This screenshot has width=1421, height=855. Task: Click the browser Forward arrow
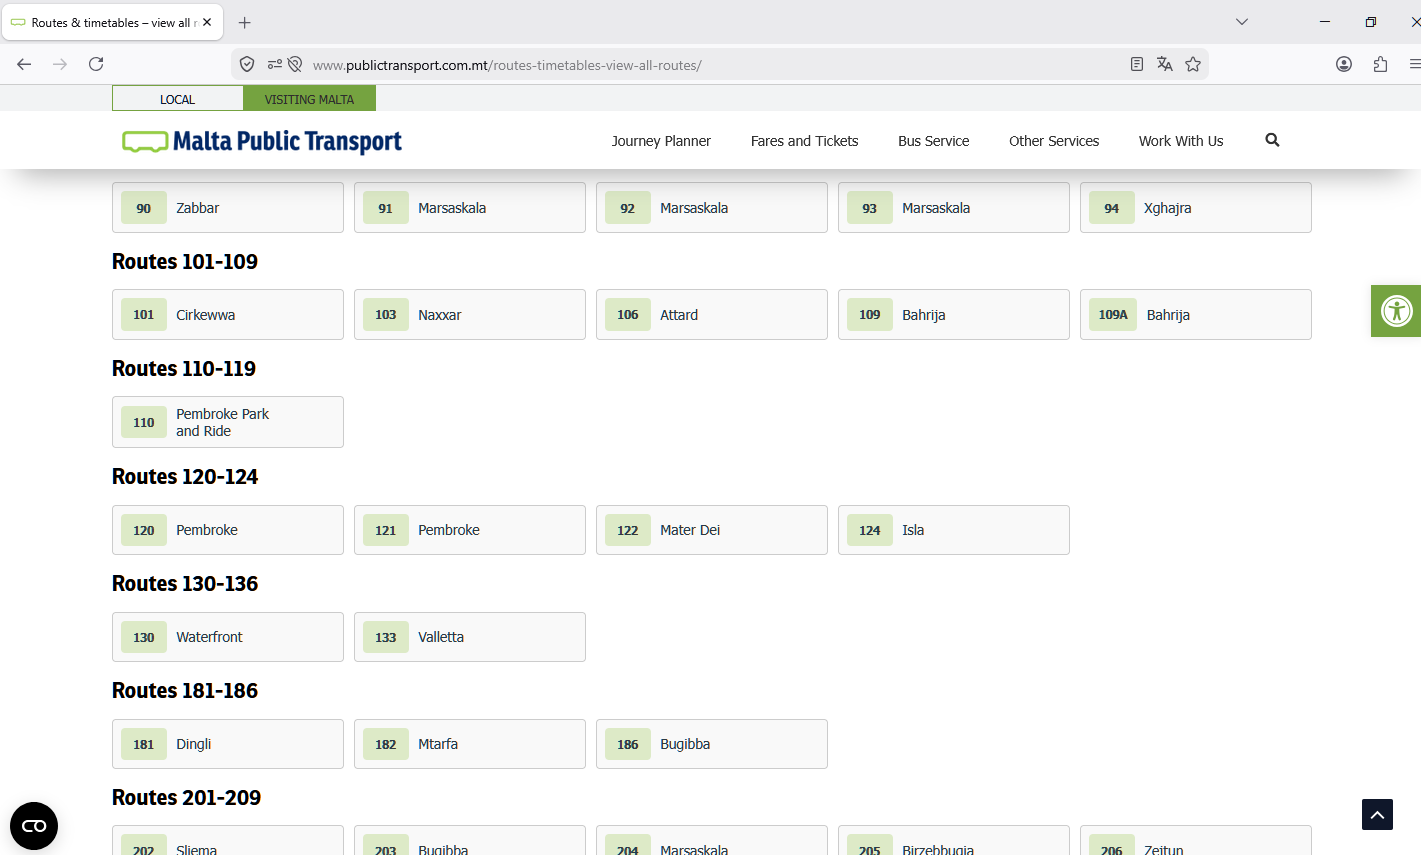pos(60,64)
